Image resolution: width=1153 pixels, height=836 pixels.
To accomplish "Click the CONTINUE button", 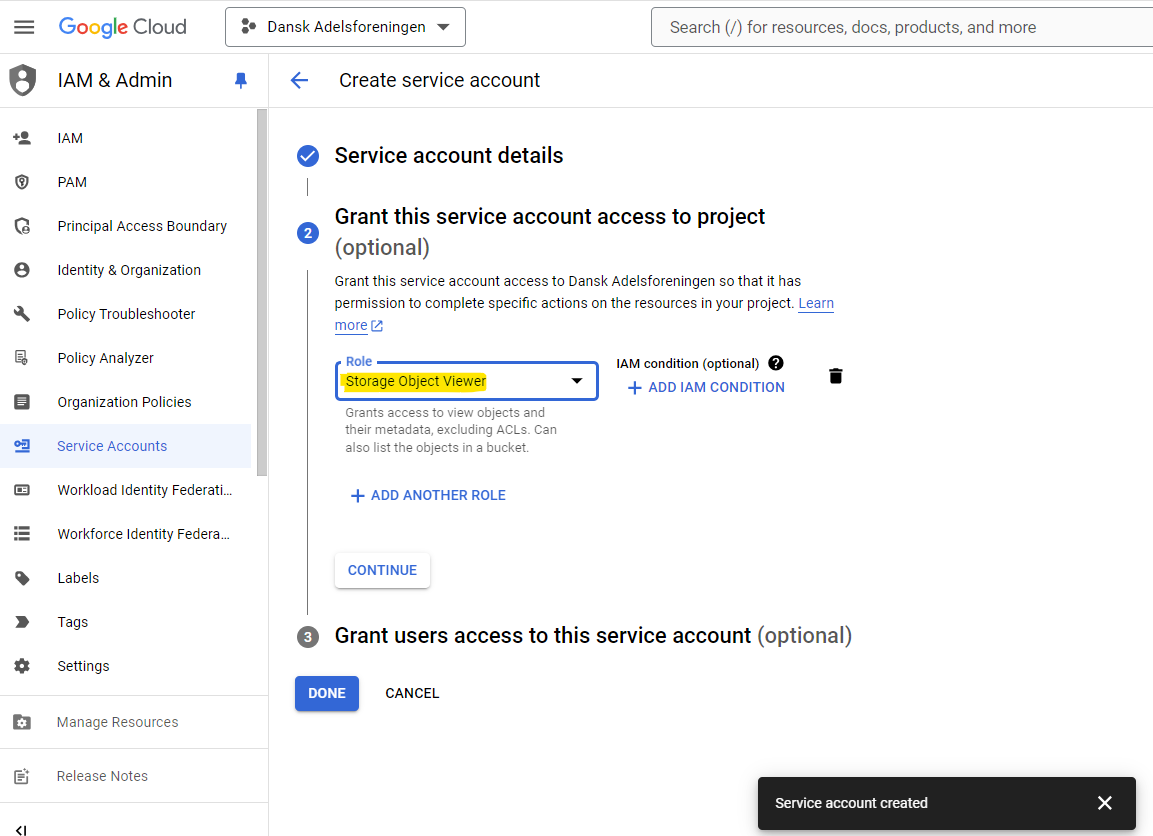I will click(382, 569).
